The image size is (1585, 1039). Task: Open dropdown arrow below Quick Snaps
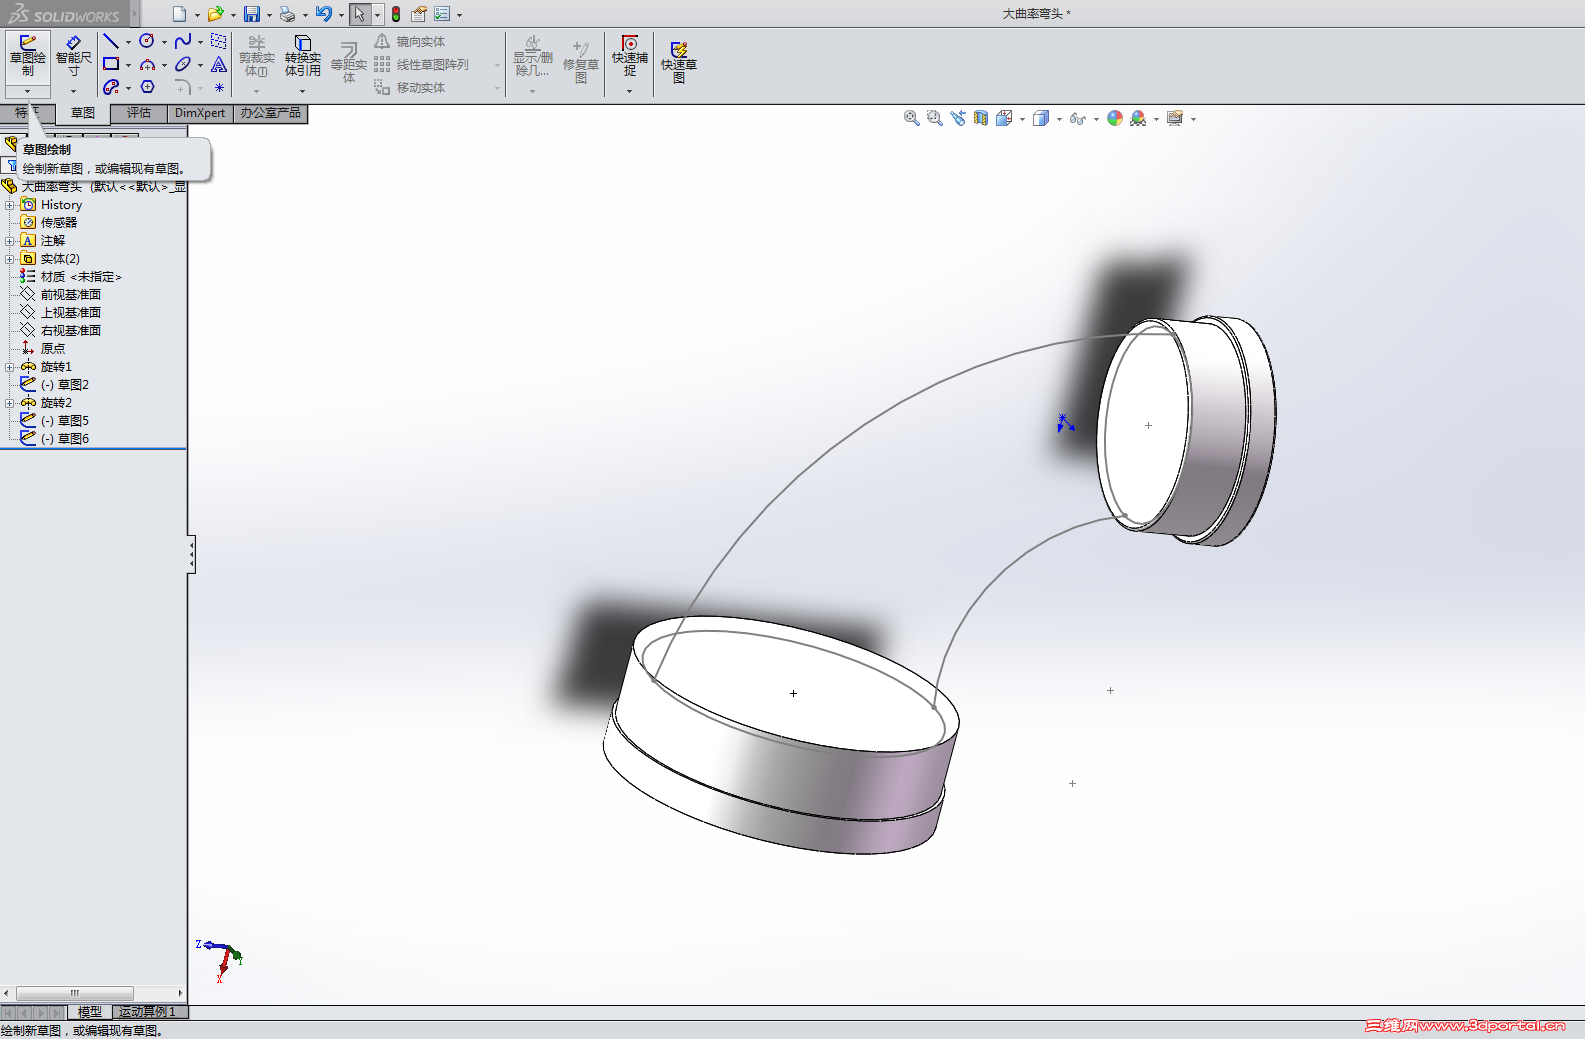point(630,91)
